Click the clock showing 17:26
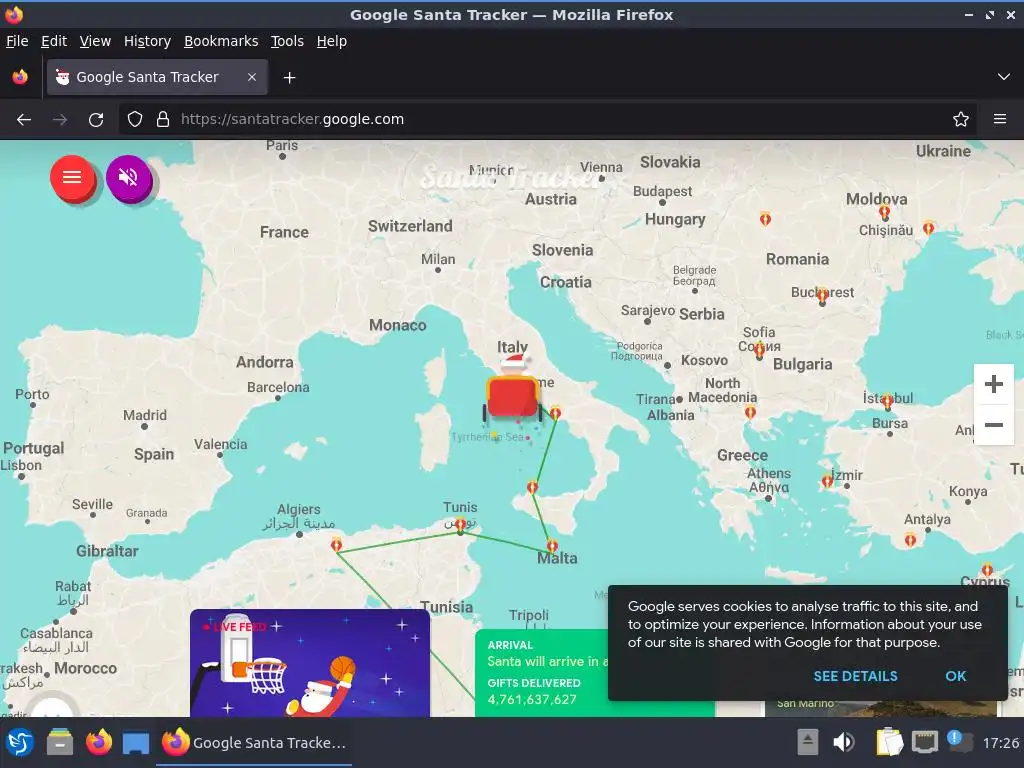The width and height of the screenshot is (1024, 768). 1000,743
